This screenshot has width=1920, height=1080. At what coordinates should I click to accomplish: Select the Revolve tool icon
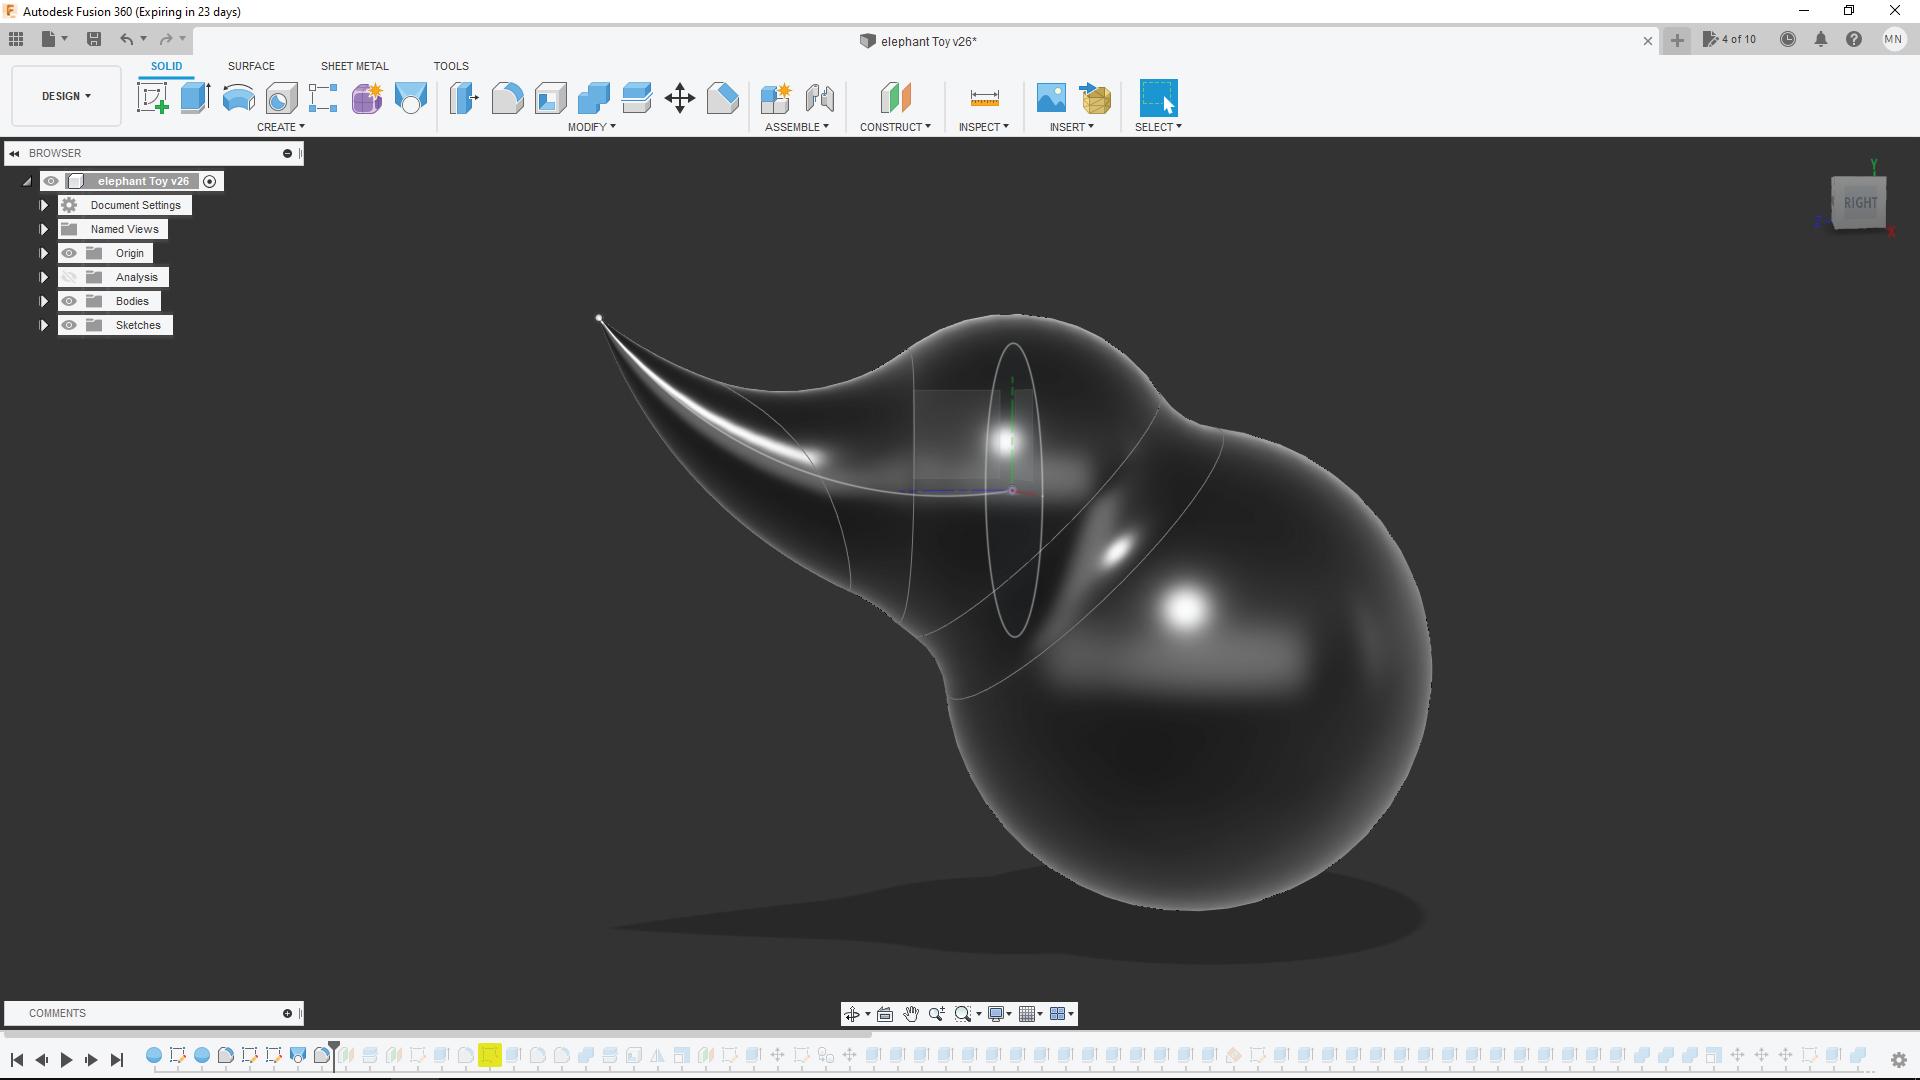click(238, 98)
